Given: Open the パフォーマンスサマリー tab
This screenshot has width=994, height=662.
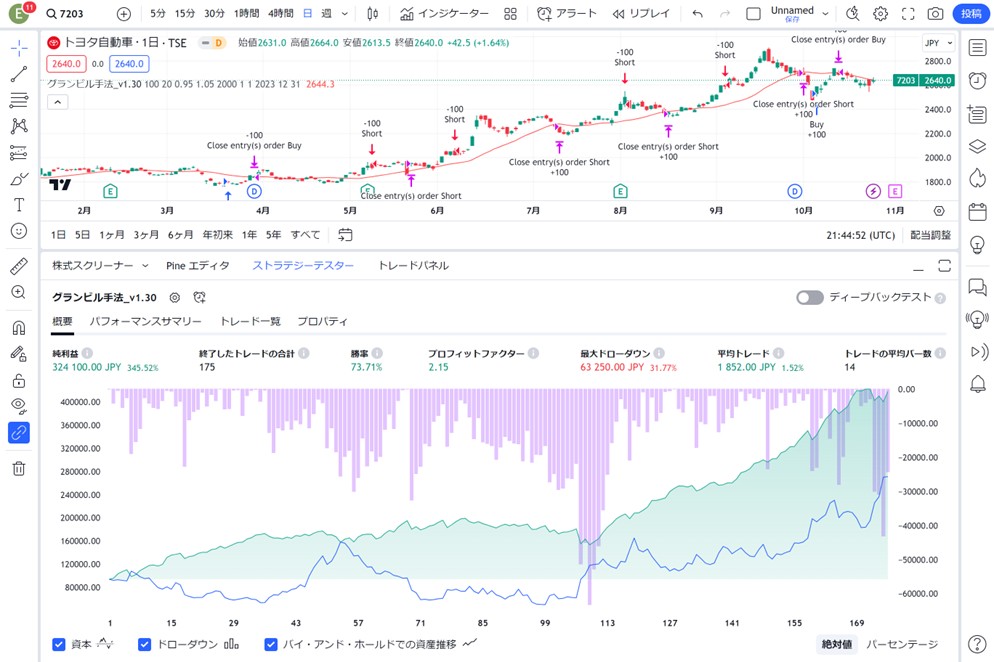Looking at the screenshot, I should [x=145, y=321].
